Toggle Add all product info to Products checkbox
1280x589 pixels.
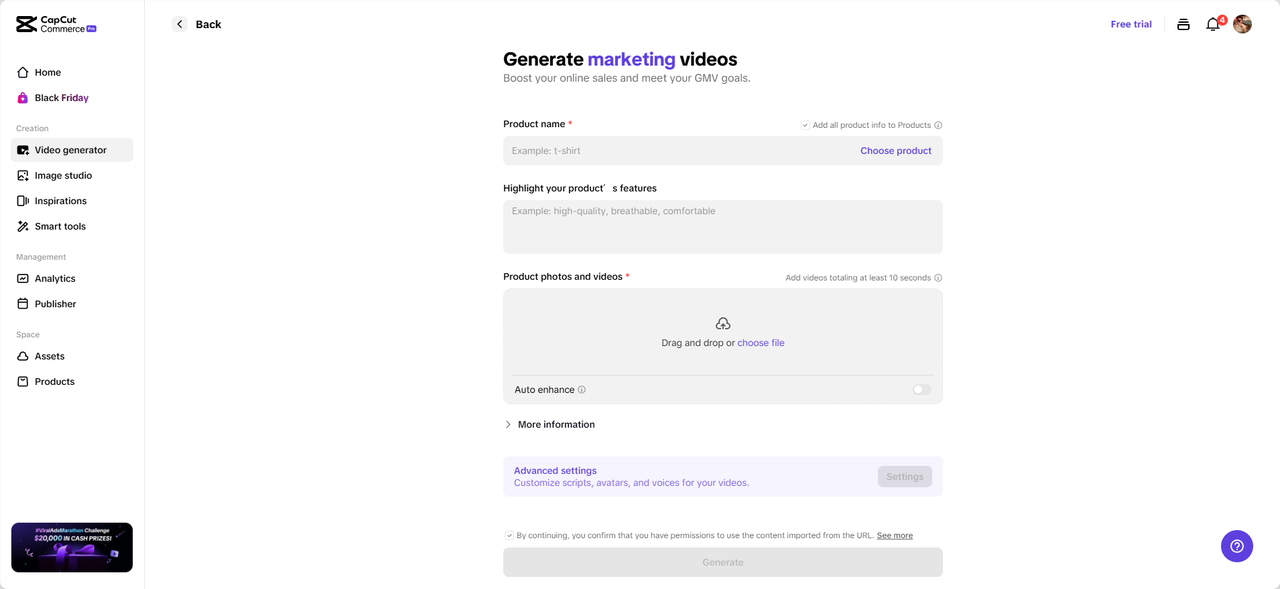pyautogui.click(x=805, y=125)
